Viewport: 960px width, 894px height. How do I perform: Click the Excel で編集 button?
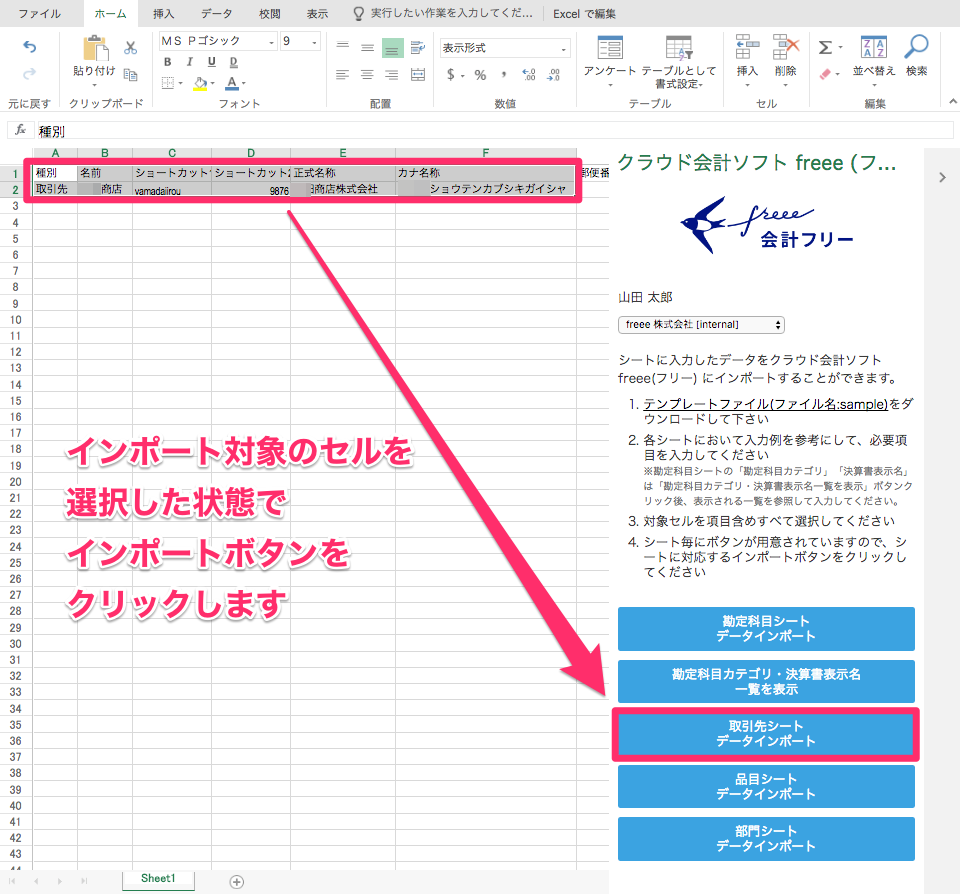[584, 13]
